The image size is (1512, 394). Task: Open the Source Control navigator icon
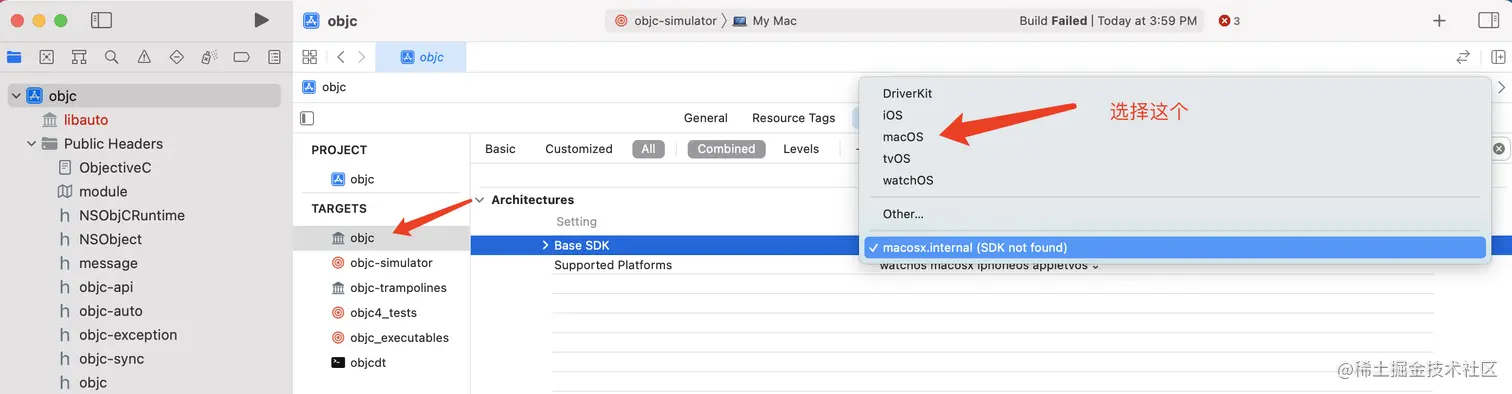pyautogui.click(x=46, y=57)
